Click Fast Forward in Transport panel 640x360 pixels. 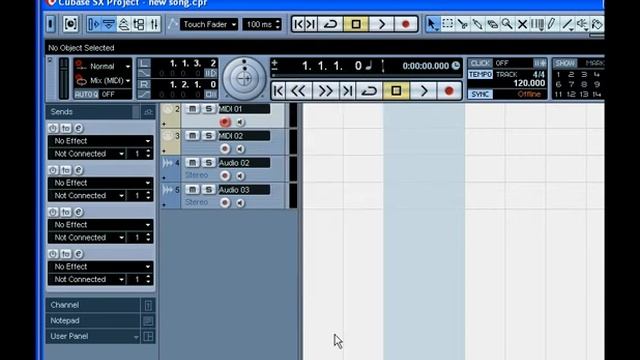tap(325, 91)
